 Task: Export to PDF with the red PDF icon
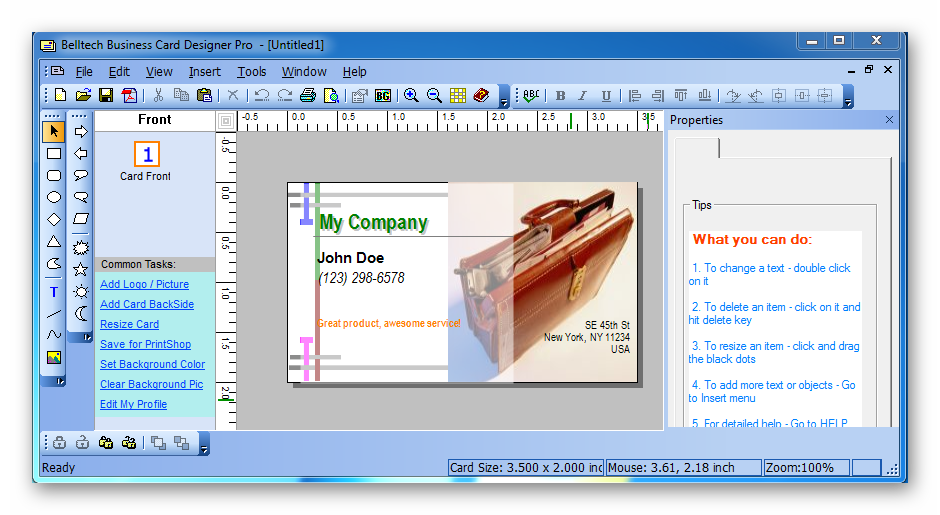tap(129, 95)
